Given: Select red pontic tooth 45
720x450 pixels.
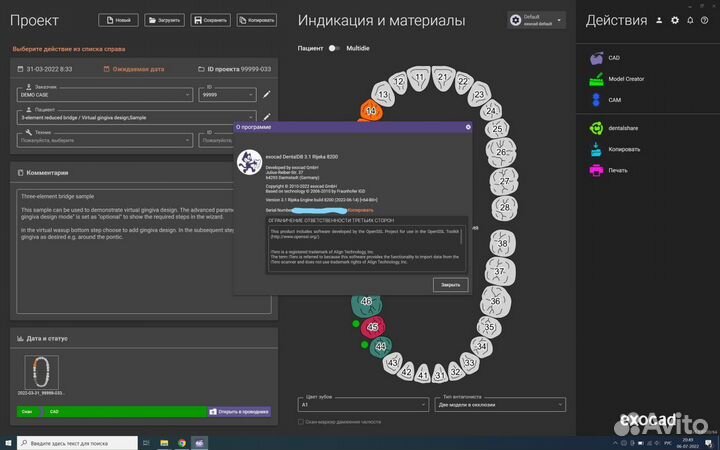Looking at the screenshot, I should click(373, 327).
